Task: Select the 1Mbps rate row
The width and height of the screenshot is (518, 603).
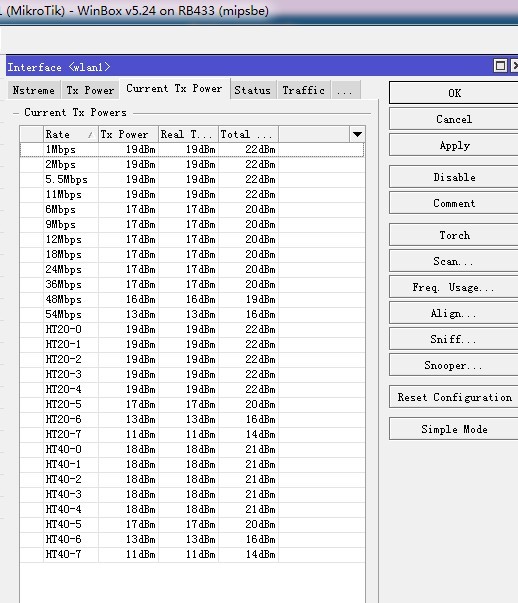Action: [x=192, y=149]
